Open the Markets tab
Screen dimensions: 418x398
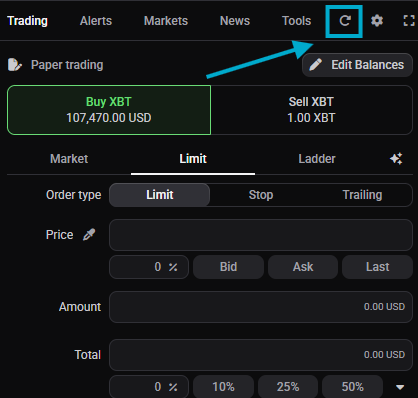[166, 21]
